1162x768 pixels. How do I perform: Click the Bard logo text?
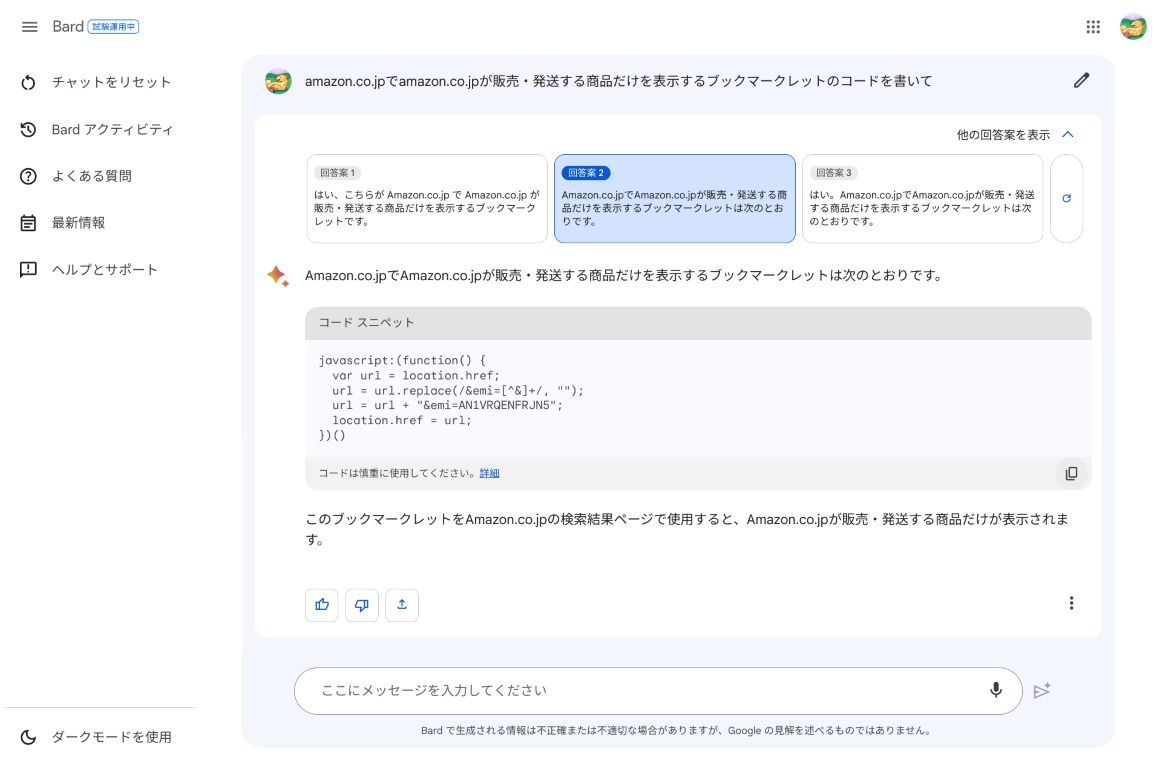[x=68, y=27]
